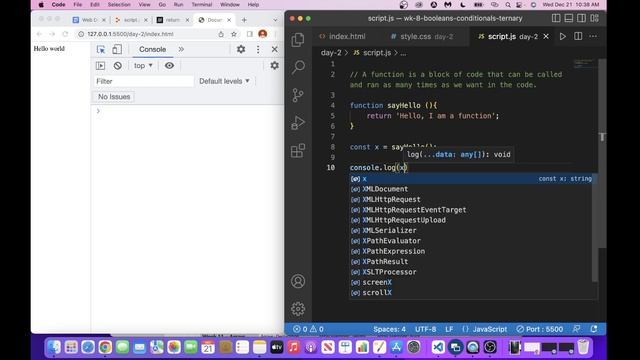Open the Chrome profile avatar
Image resolution: width=640 pixels, height=360 pixels.
[262, 34]
